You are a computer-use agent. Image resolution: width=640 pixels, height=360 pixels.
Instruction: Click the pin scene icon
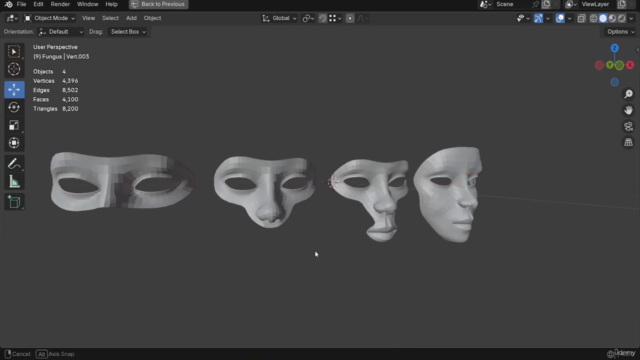(x=536, y=4)
